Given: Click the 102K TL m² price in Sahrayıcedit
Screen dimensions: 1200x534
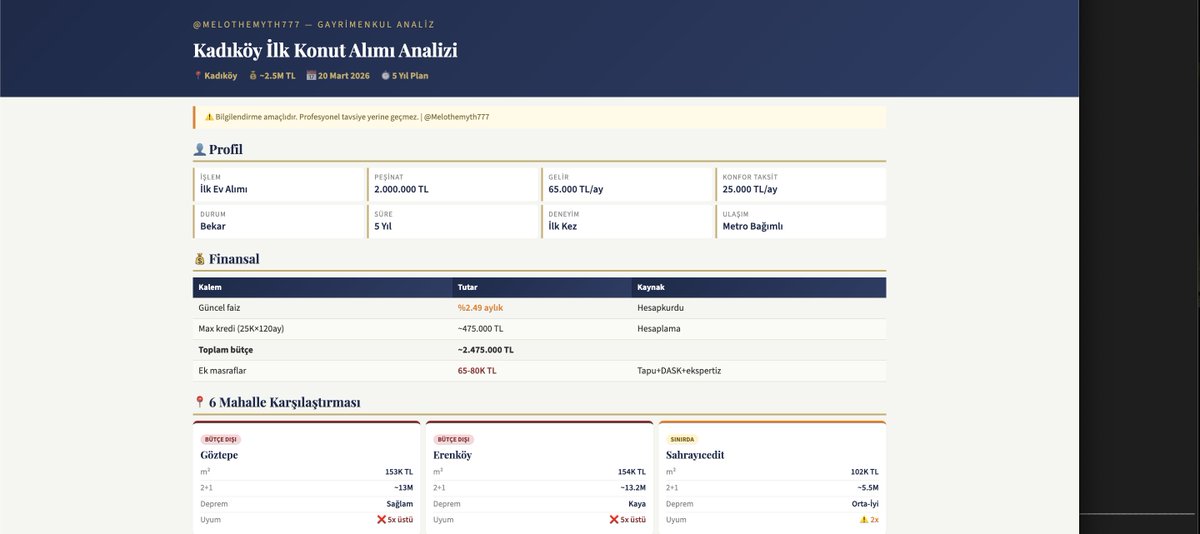Looking at the screenshot, I should [x=865, y=472].
